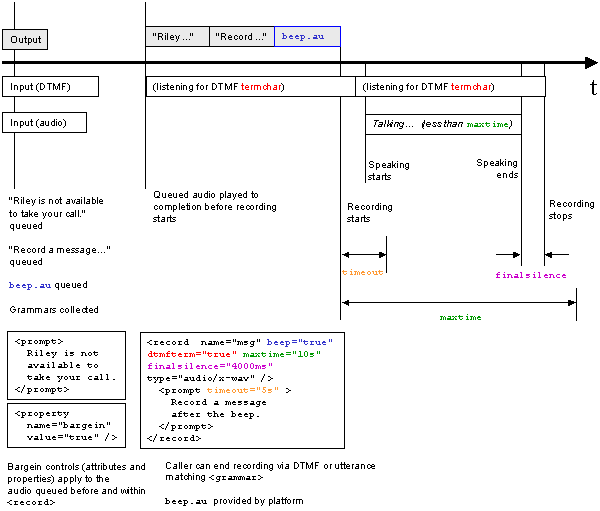This screenshot has width=600, height=511.
Task: Click the green maxtime label under the arrow
Action: point(460,316)
